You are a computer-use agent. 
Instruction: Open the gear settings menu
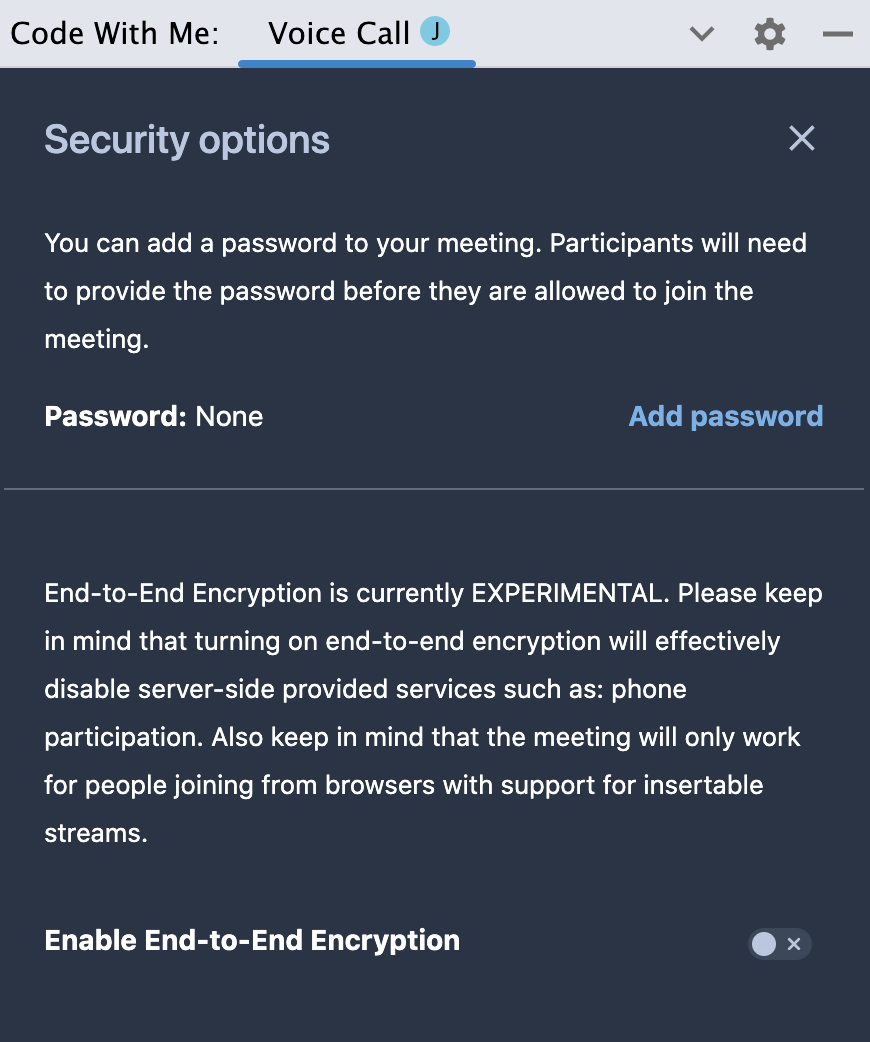point(770,33)
